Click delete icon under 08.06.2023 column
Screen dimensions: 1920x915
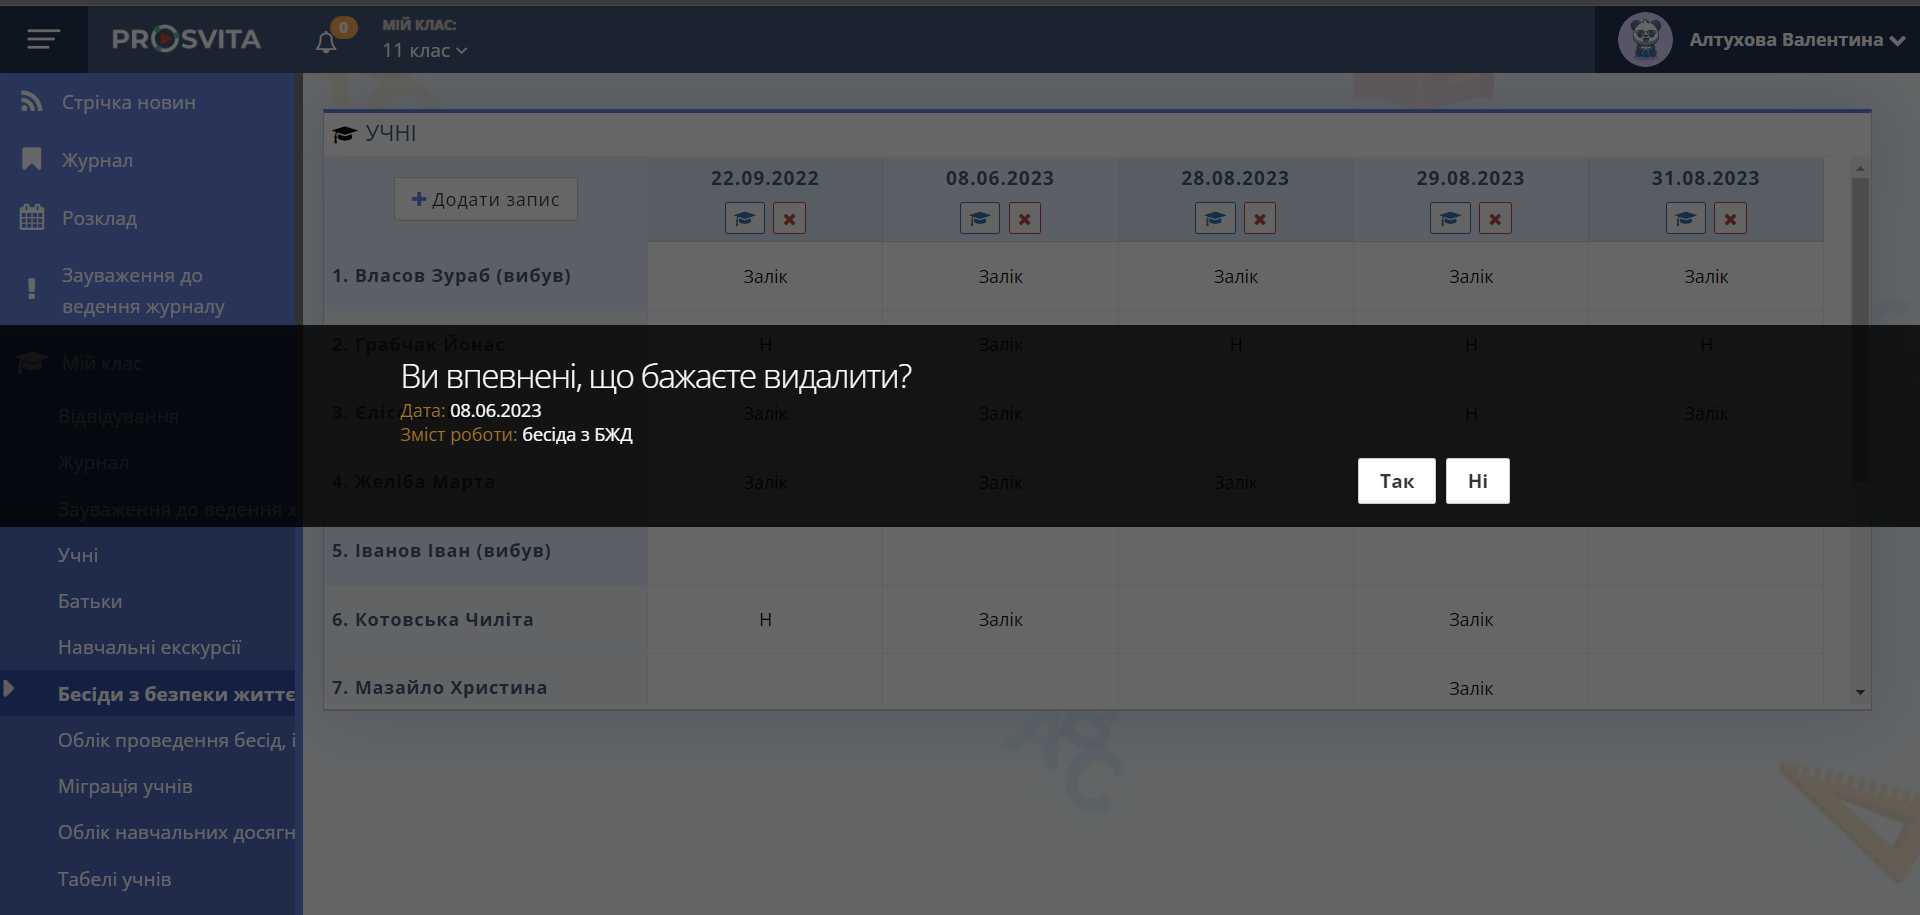(1024, 218)
